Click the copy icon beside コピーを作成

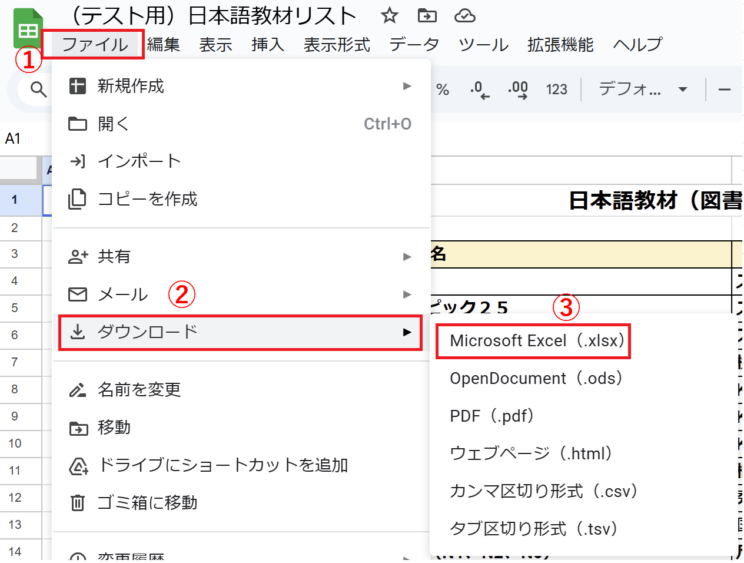(77, 199)
